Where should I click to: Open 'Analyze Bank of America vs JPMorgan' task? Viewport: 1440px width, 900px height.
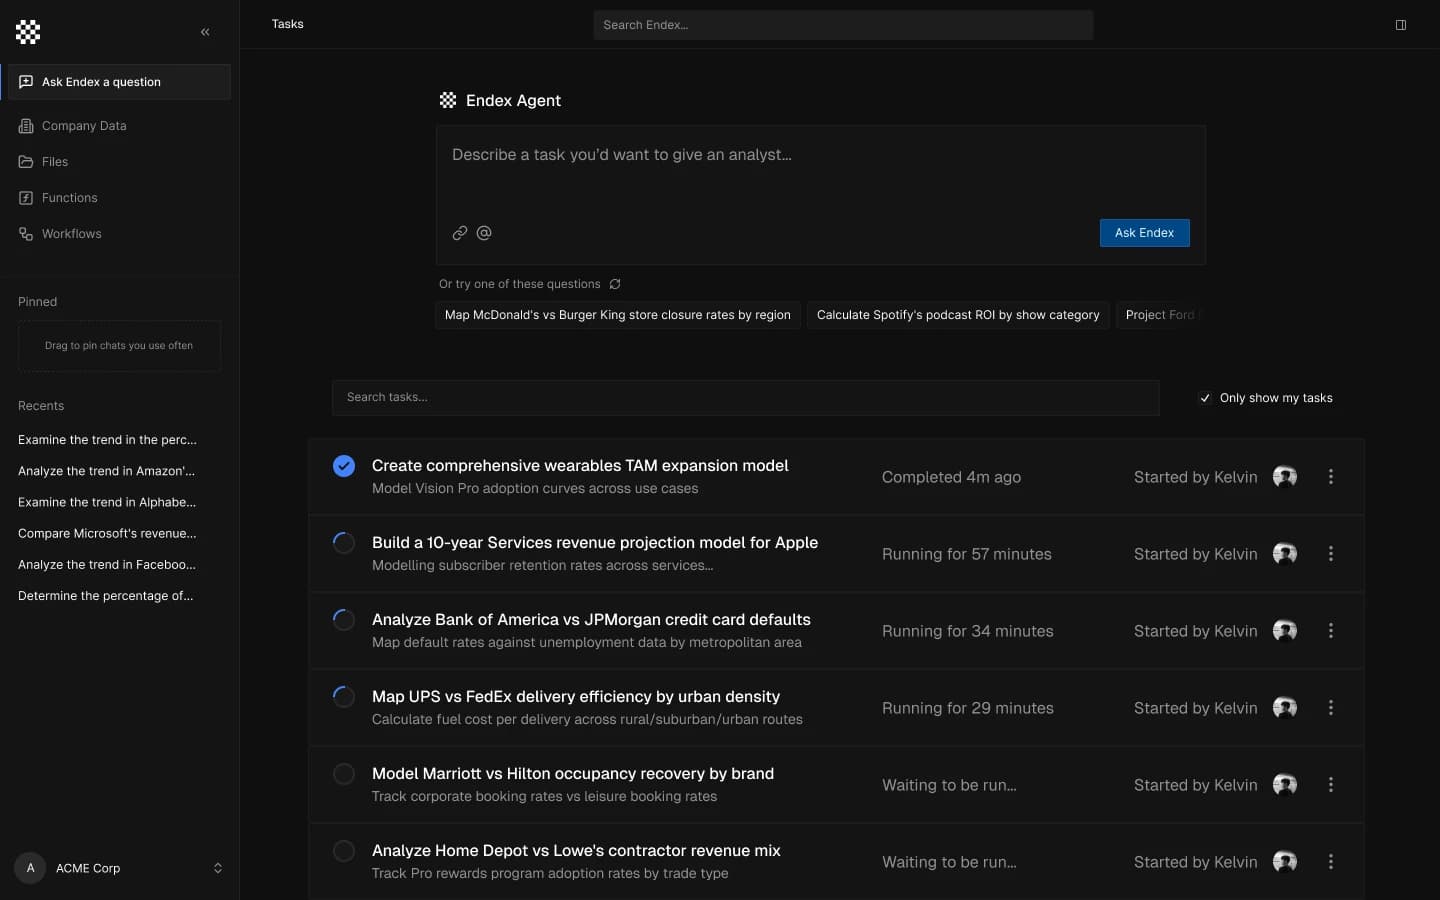591,620
